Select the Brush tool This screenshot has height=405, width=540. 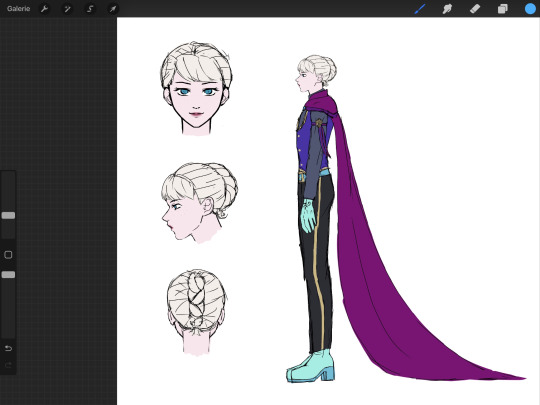(420, 9)
